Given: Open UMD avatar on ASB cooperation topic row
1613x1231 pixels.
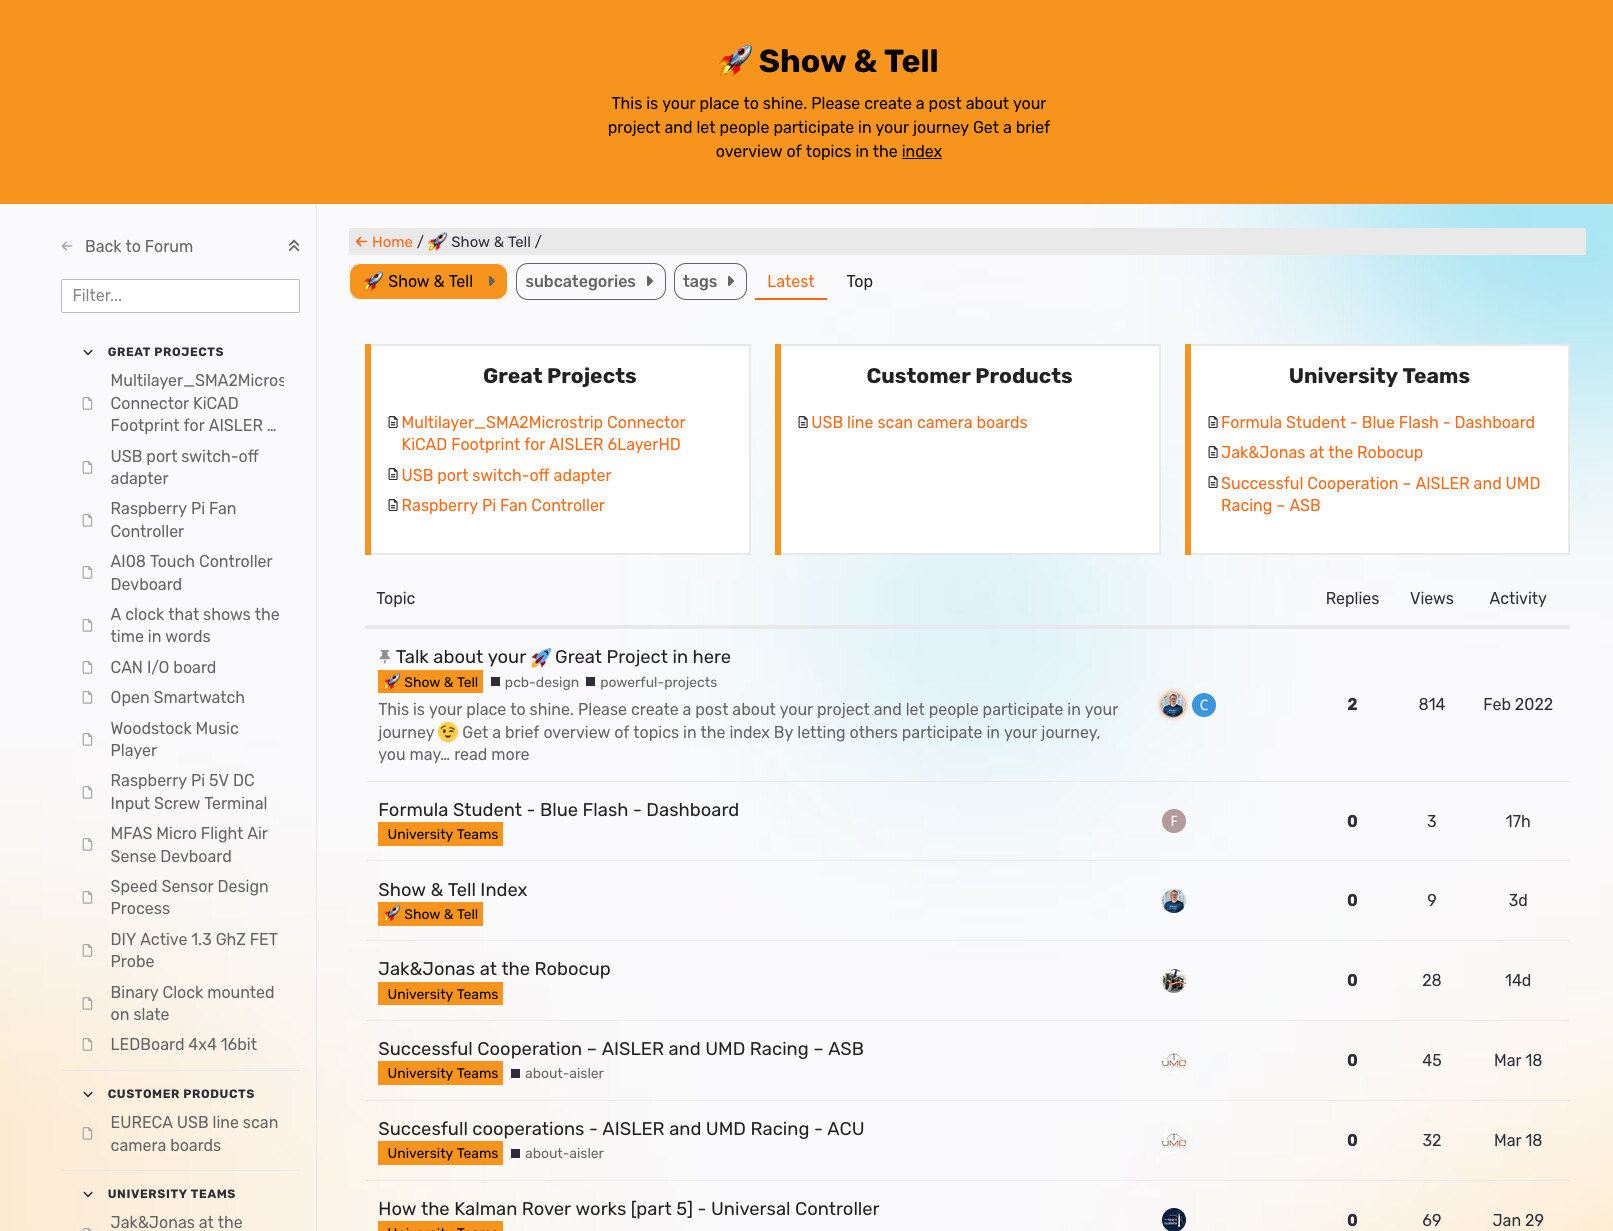Looking at the screenshot, I should coord(1174,1061).
